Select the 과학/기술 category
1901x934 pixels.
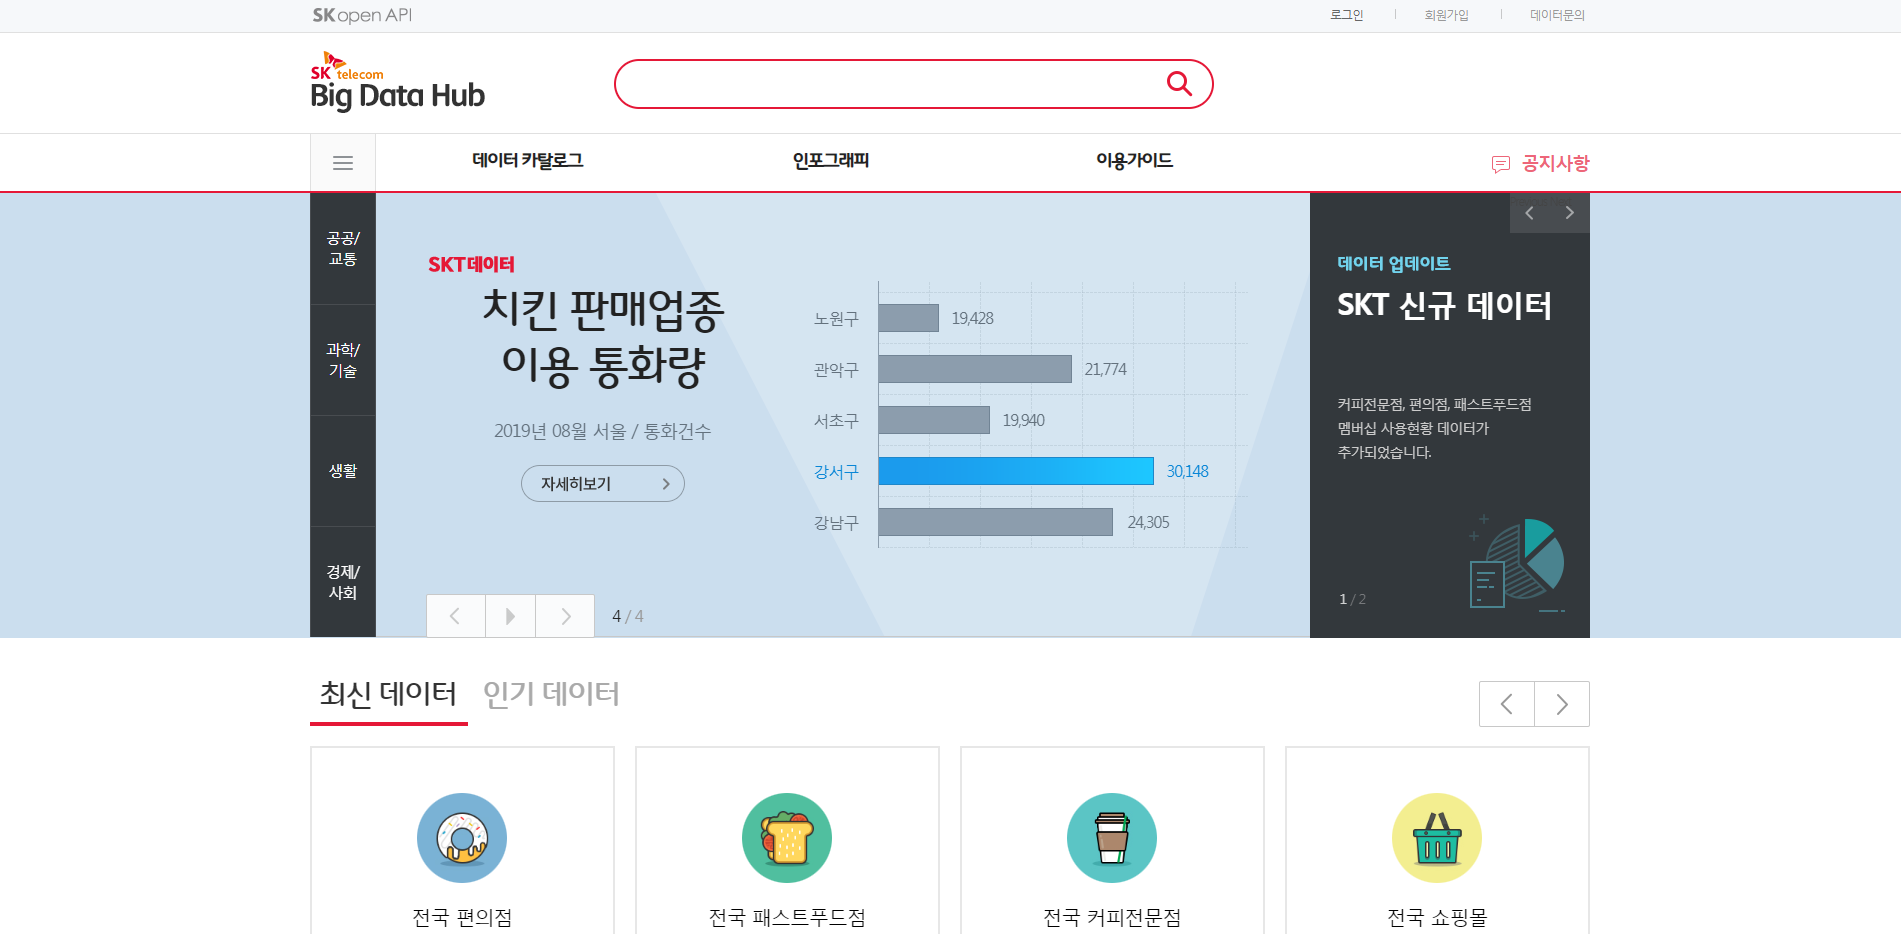[343, 360]
